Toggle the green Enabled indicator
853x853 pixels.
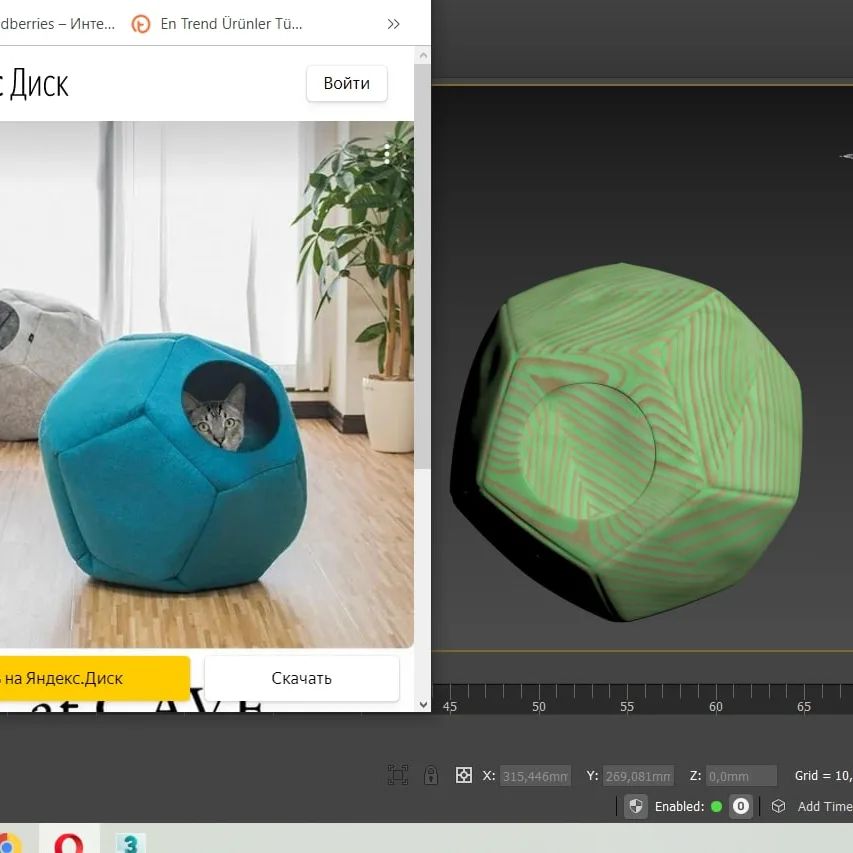pos(716,806)
